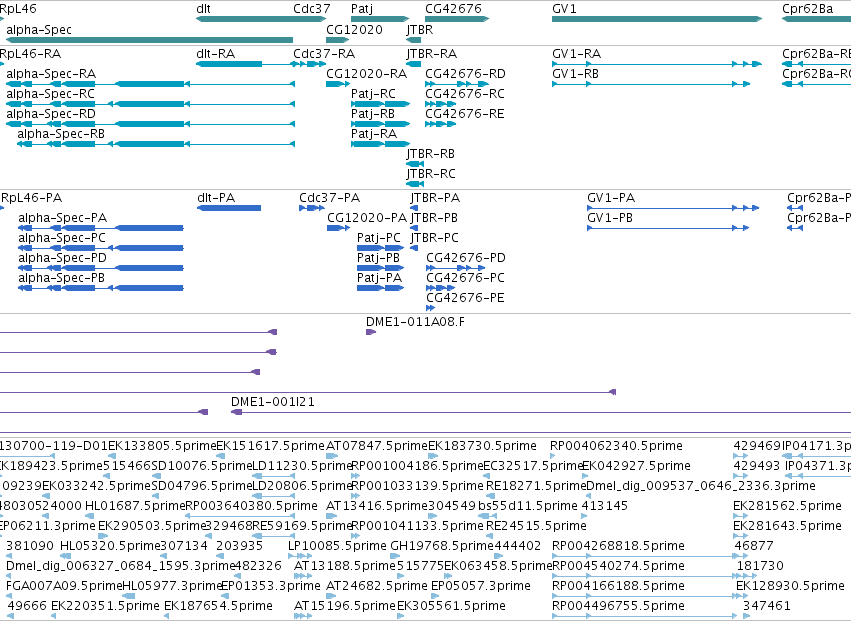Select transcript CG42676-RE
The height and width of the screenshot is (621, 851).
pos(441,124)
